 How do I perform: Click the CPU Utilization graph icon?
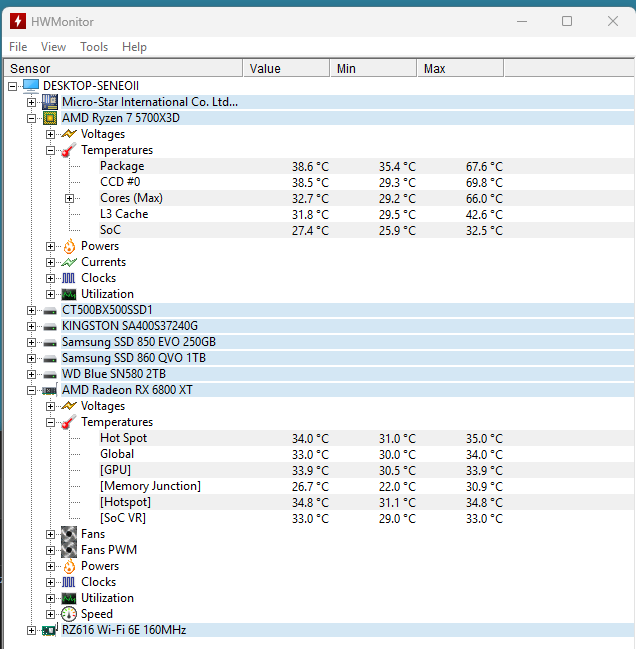(x=69, y=294)
